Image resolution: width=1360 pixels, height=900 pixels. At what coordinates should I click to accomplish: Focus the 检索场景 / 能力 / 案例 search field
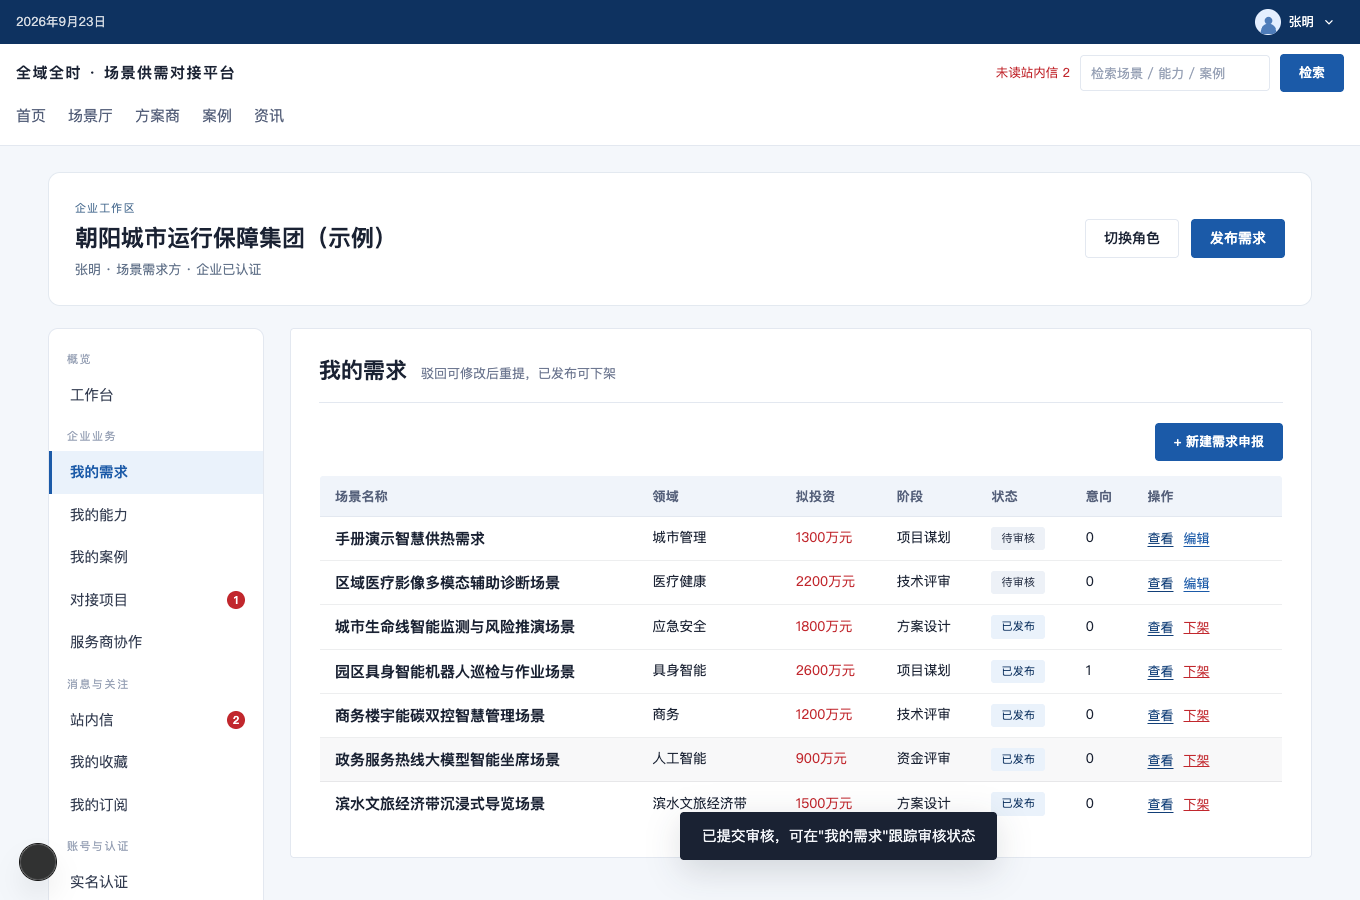(x=1174, y=73)
